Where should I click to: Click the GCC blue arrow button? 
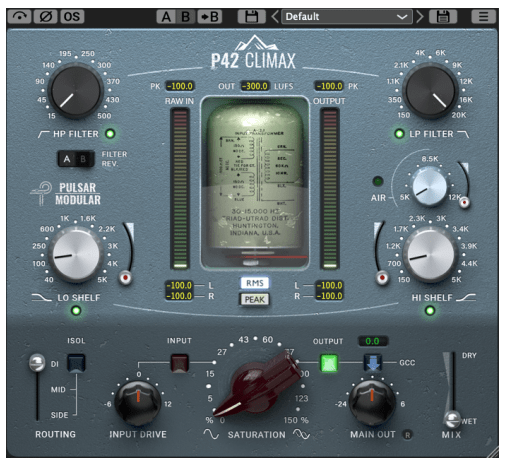(373, 363)
